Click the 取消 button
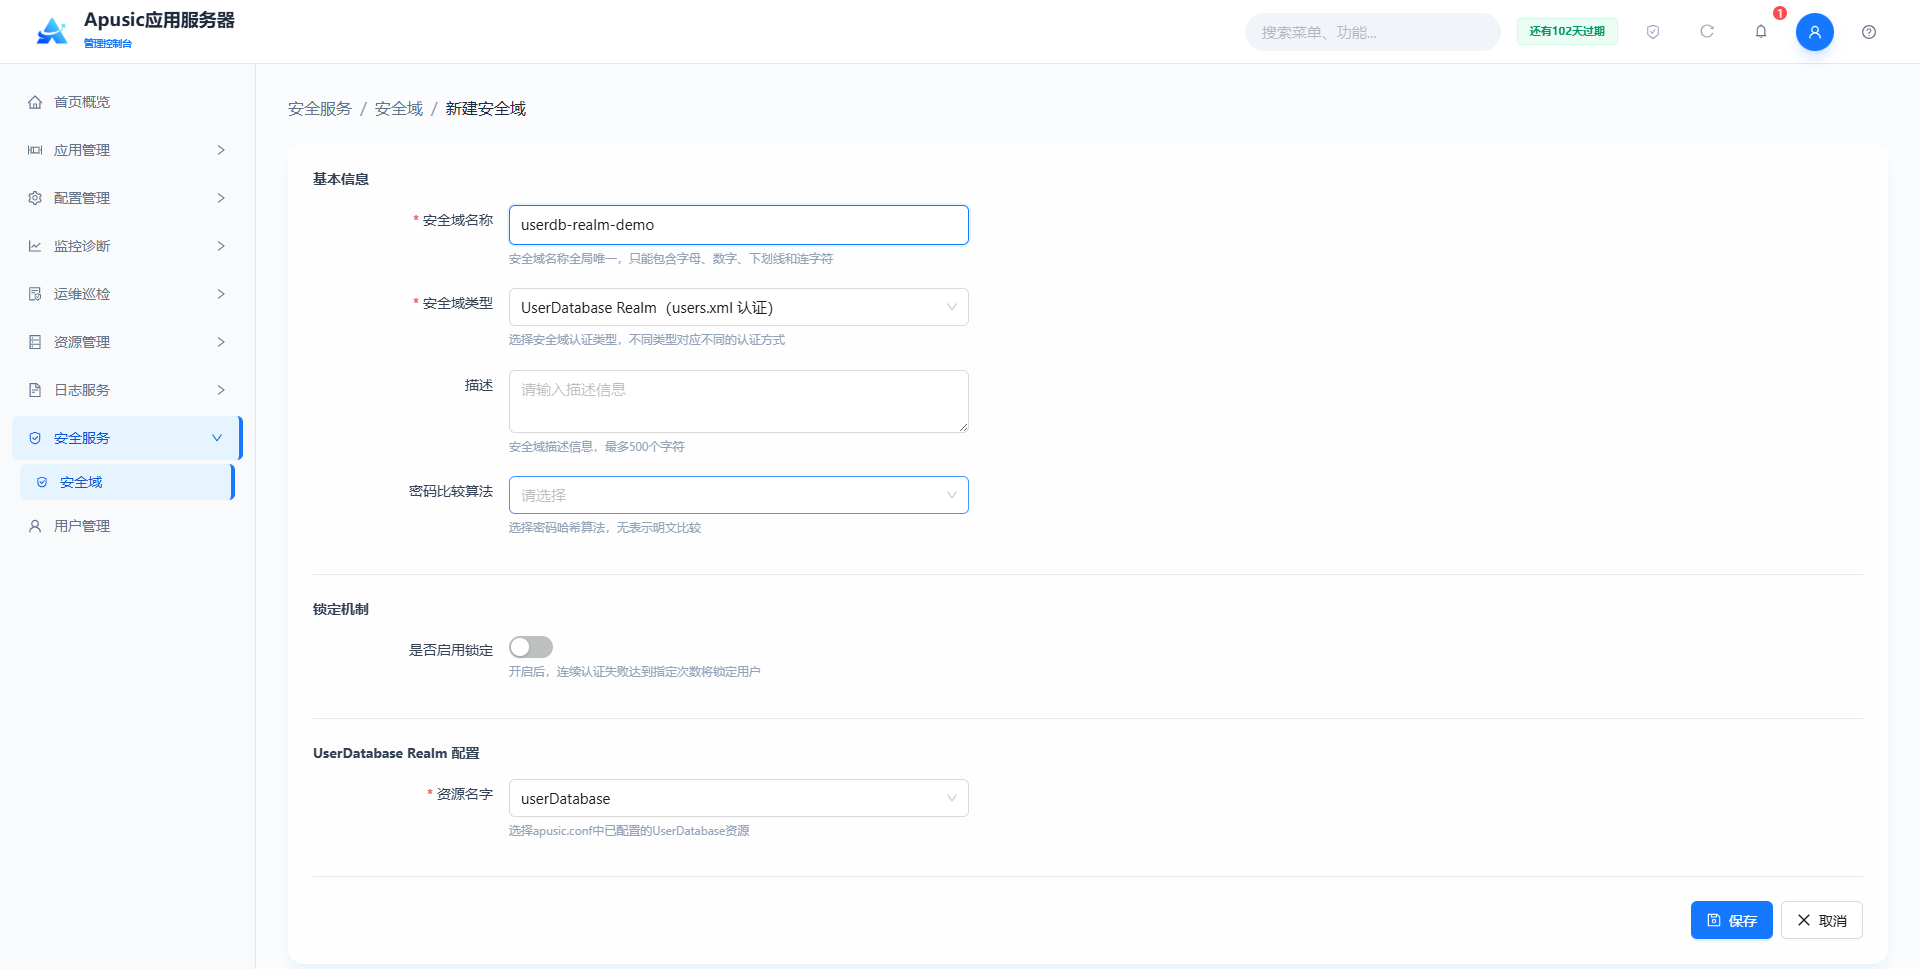Viewport: 1920px width, 969px height. pos(1821,920)
